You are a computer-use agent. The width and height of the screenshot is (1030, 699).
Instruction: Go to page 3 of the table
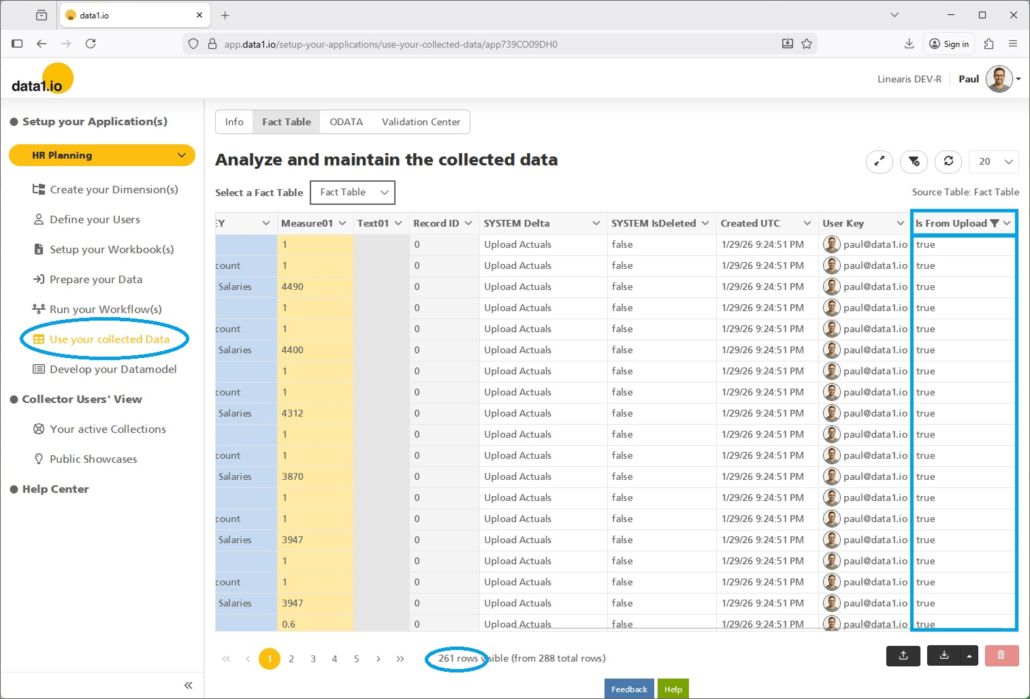click(x=313, y=659)
